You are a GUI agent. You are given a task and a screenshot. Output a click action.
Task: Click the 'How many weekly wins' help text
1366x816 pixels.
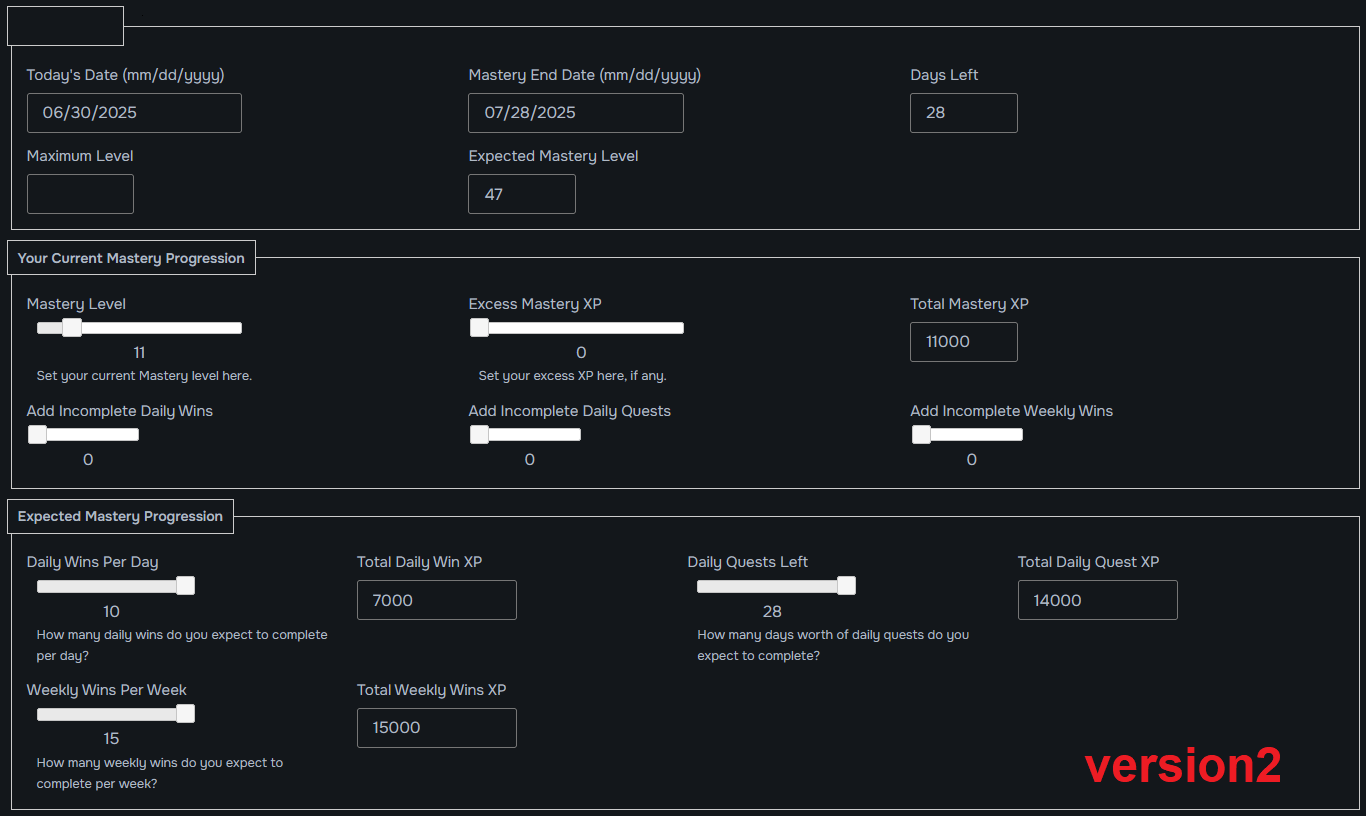point(160,773)
